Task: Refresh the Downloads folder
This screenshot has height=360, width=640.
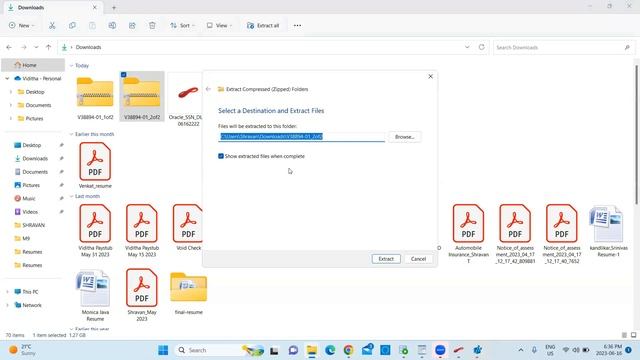Action: (x=482, y=47)
